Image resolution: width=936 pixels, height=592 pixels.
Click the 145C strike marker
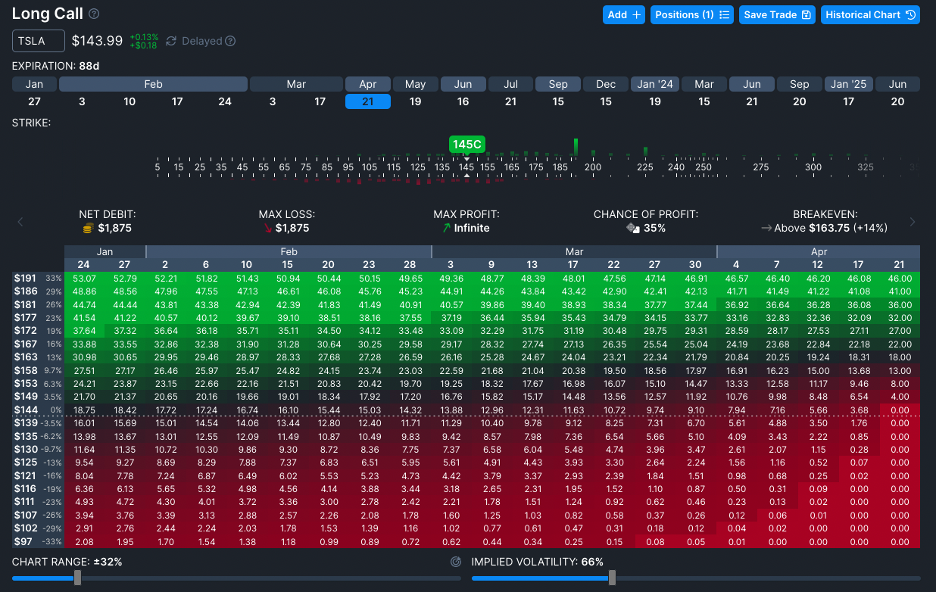tap(467, 144)
